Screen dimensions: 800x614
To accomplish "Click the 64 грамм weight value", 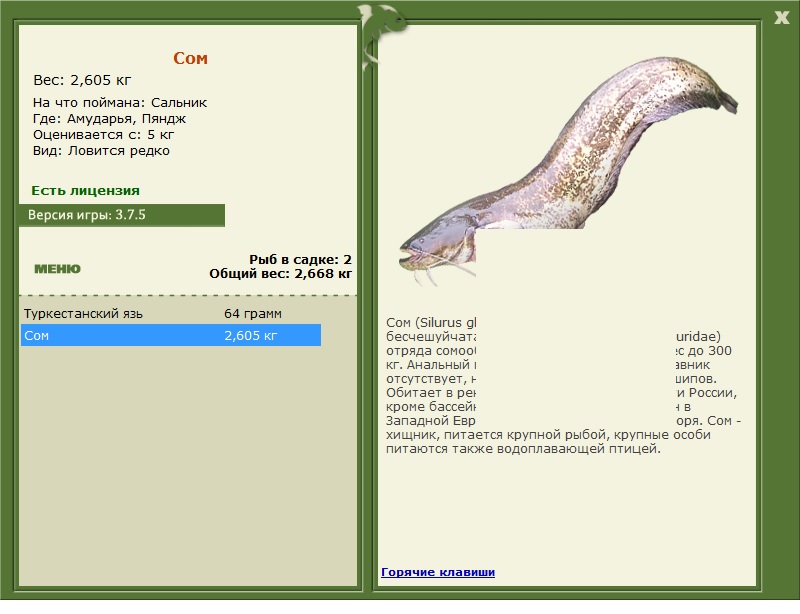I will point(253,313).
